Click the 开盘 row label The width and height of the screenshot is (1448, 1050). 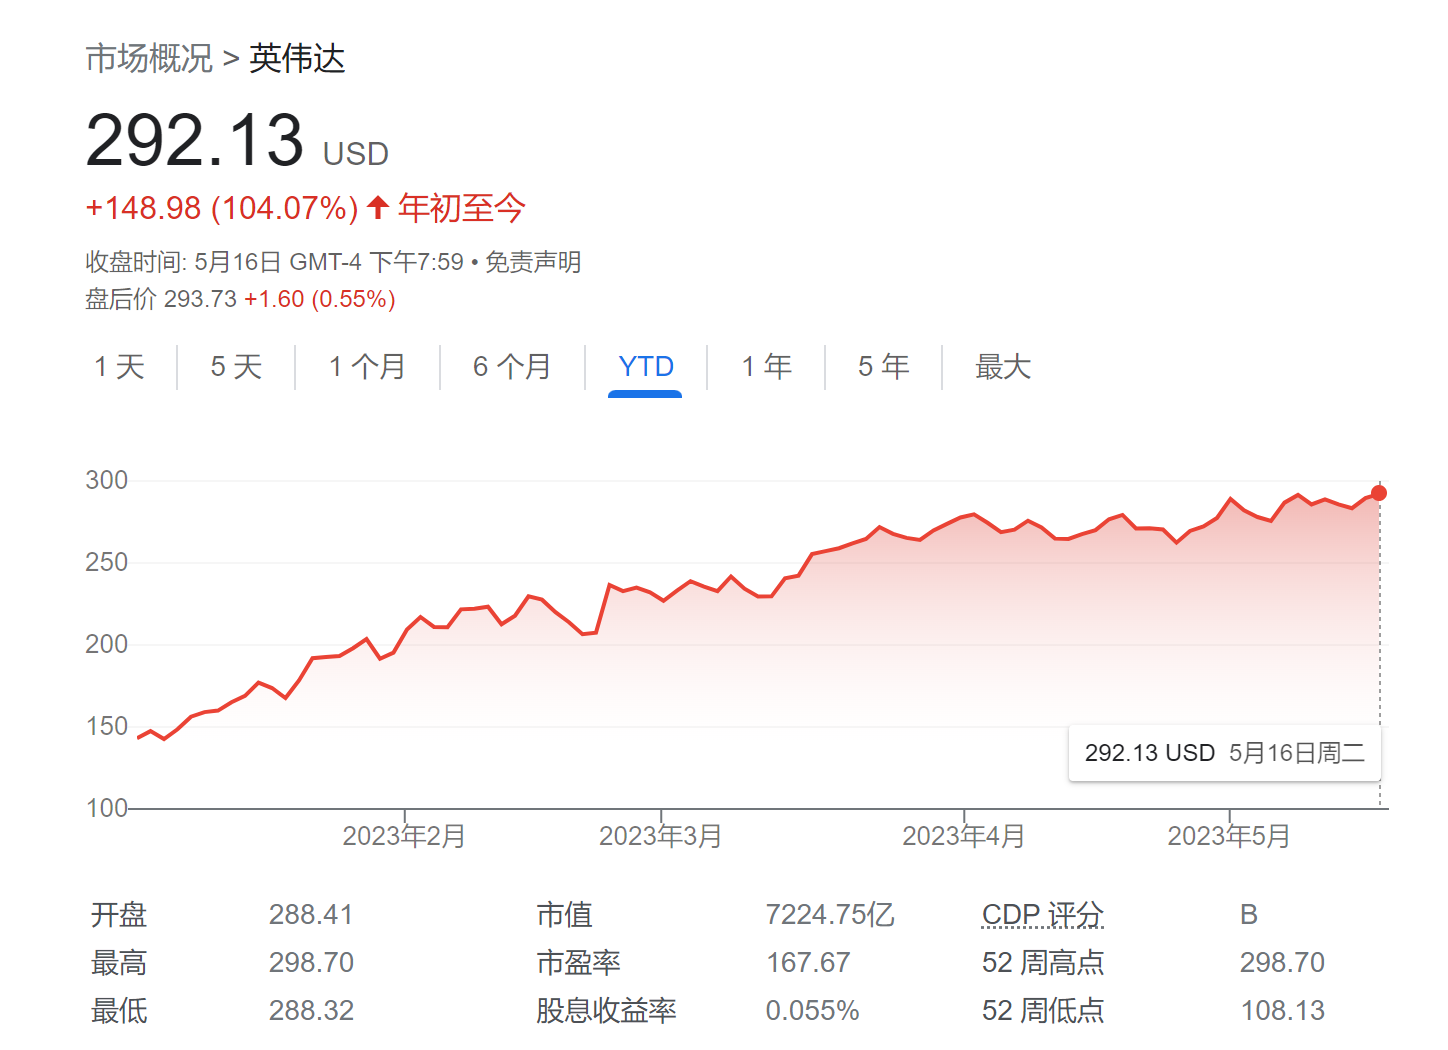119,915
